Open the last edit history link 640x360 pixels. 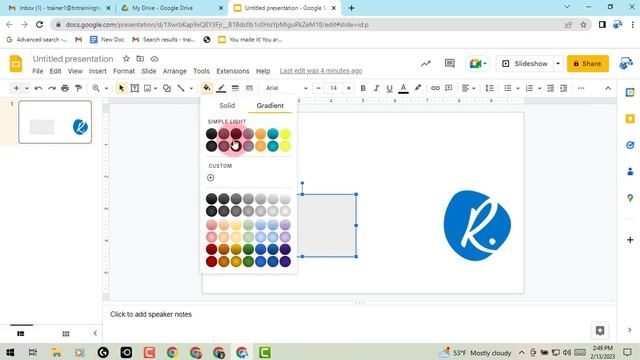point(321,71)
